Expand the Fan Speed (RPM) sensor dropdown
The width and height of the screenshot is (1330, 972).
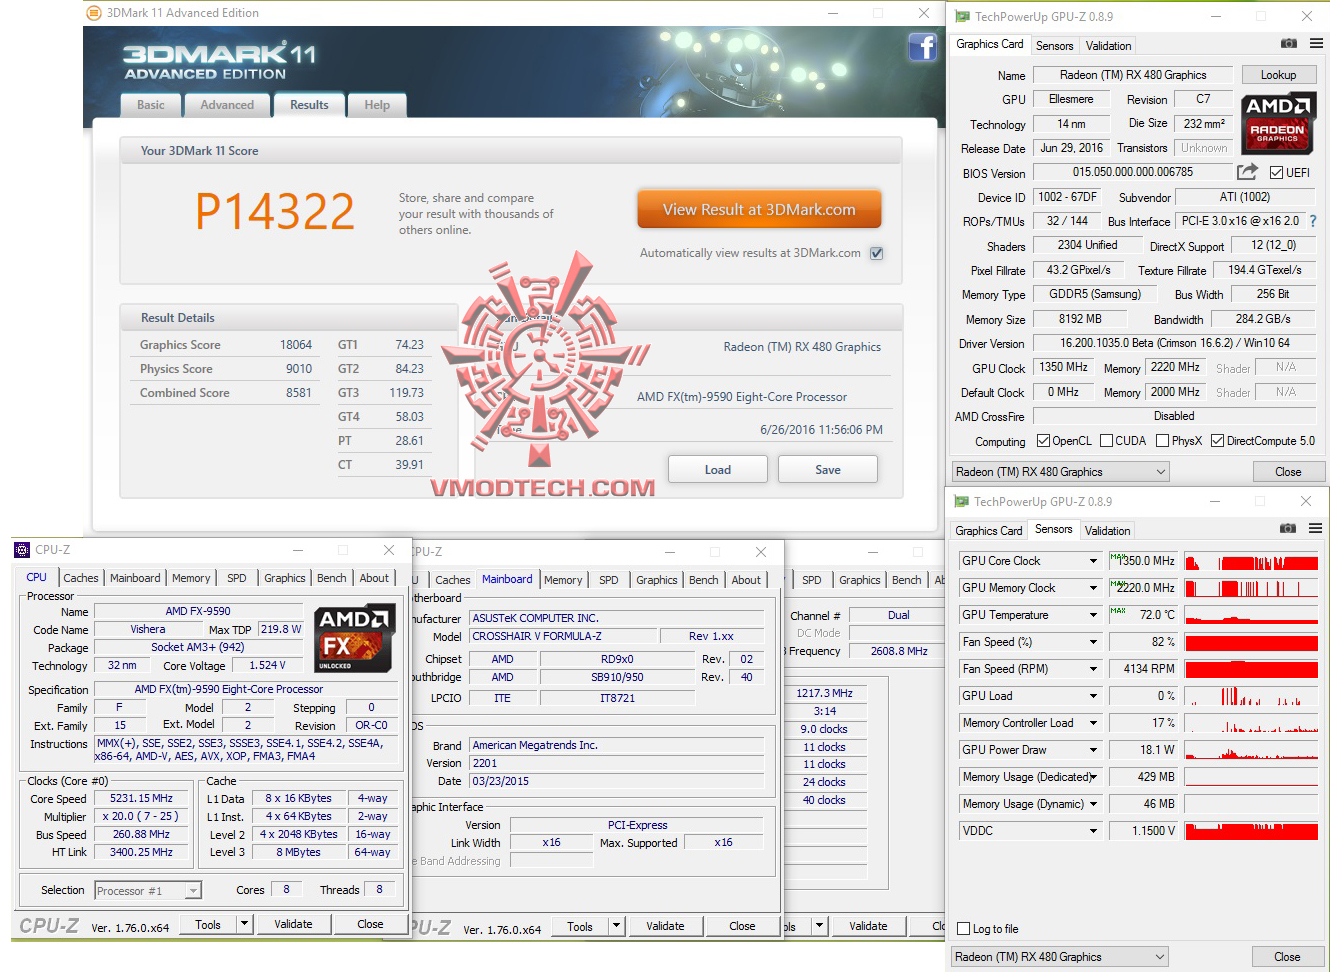pos(1093,669)
